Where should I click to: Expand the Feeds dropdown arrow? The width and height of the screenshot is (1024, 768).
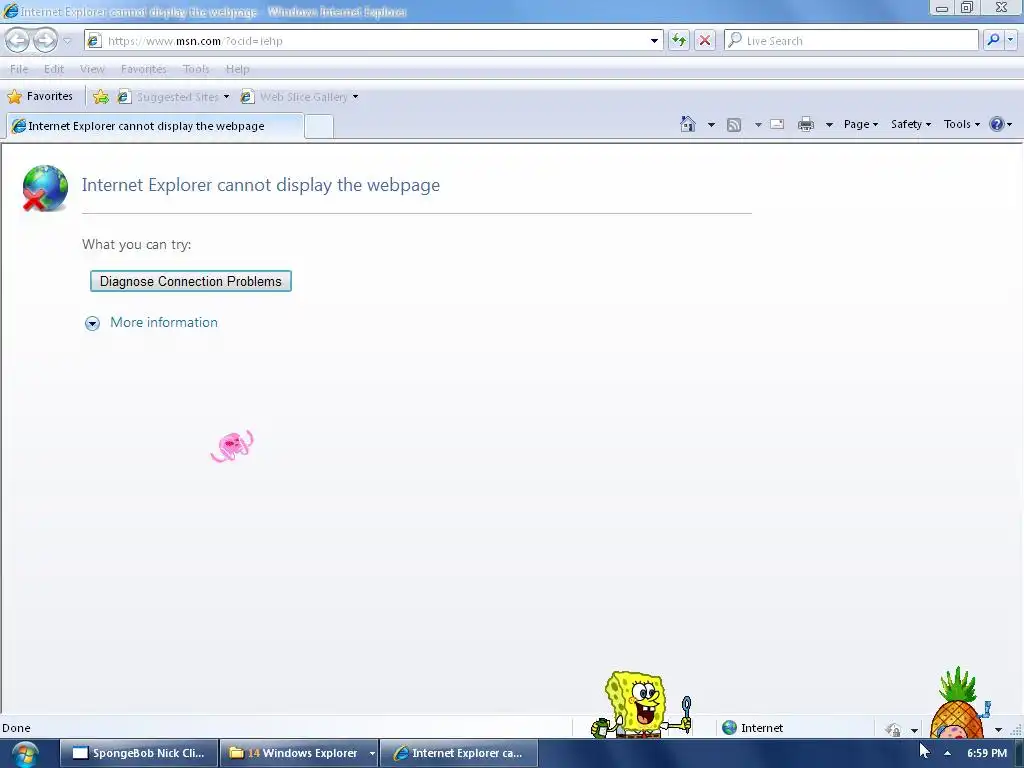pos(758,125)
